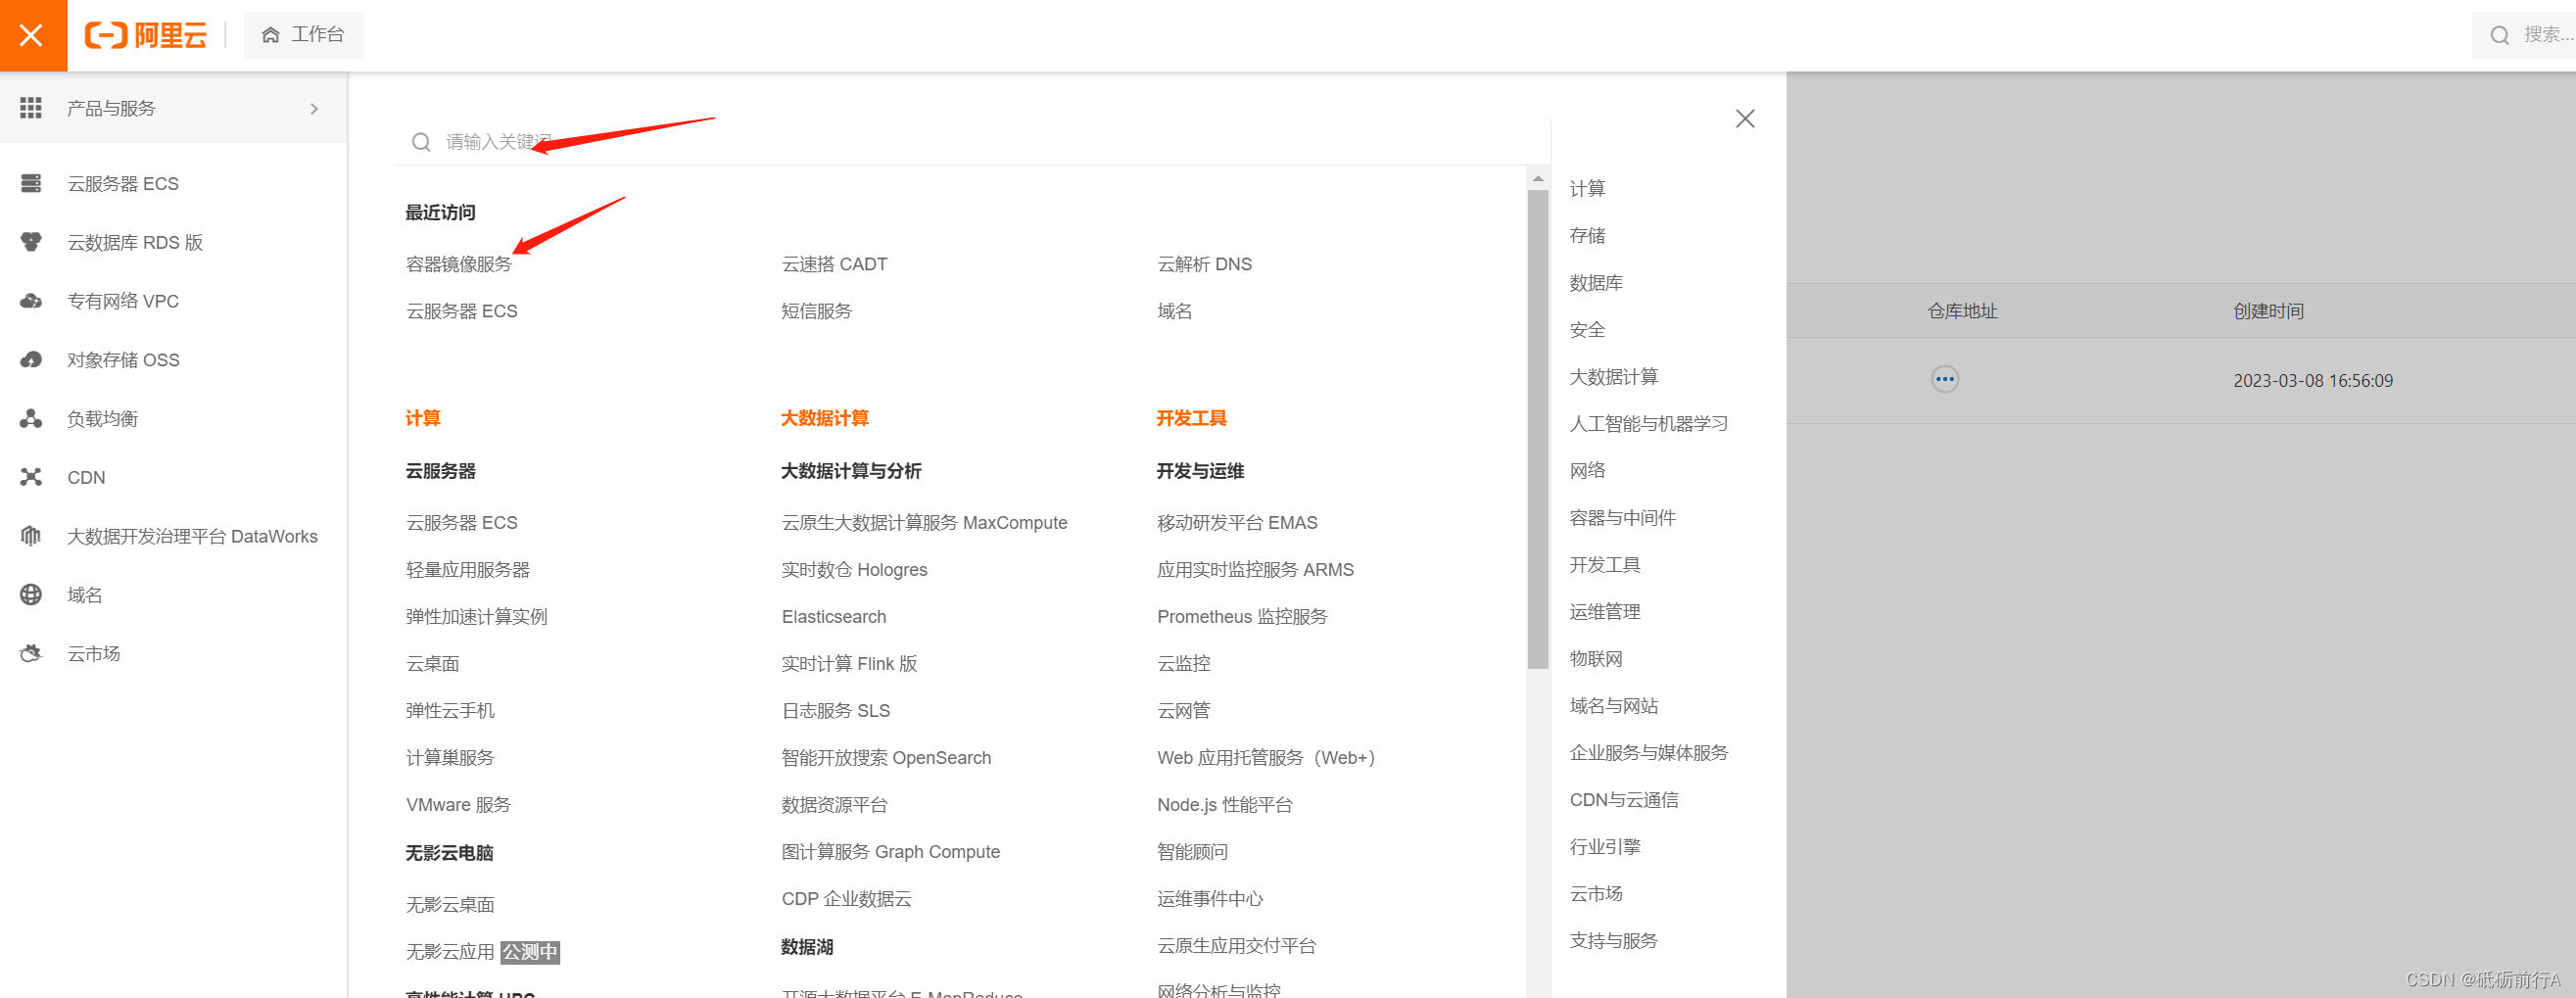
Task: Jump to 物联网 category in right index
Action: point(1596,659)
